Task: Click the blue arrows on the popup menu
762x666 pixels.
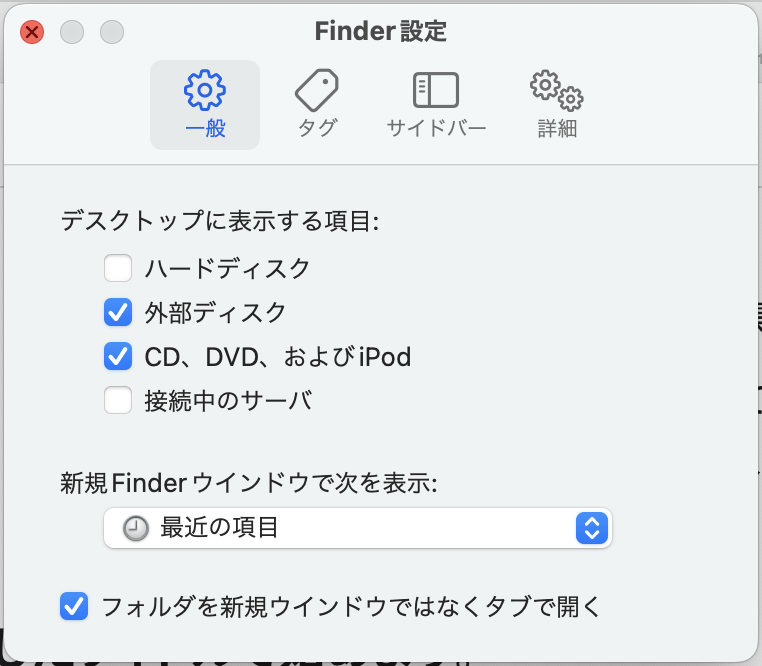Action: coord(592,528)
